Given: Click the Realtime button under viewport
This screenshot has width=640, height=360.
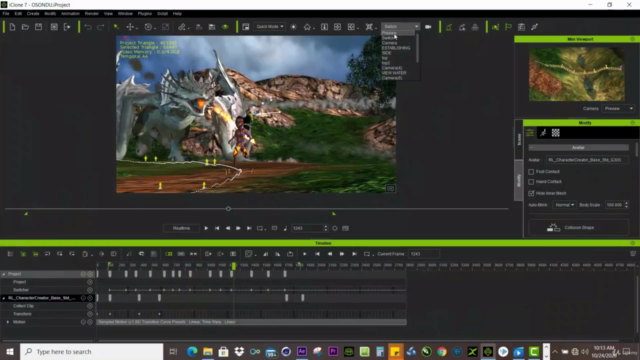Looking at the screenshot, I should (x=181, y=228).
